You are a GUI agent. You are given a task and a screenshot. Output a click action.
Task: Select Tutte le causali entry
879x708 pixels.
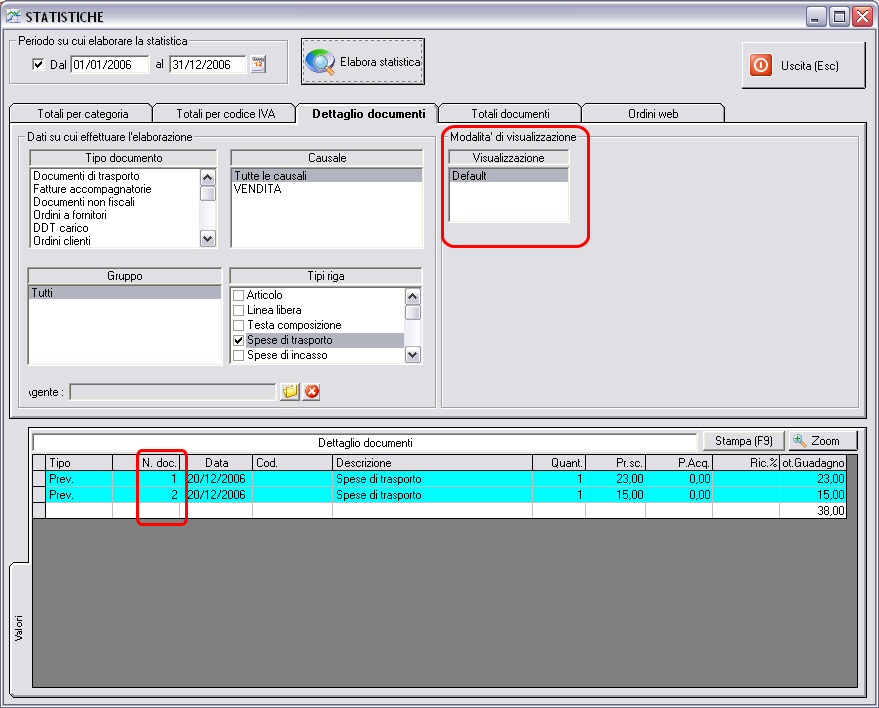coord(327,176)
